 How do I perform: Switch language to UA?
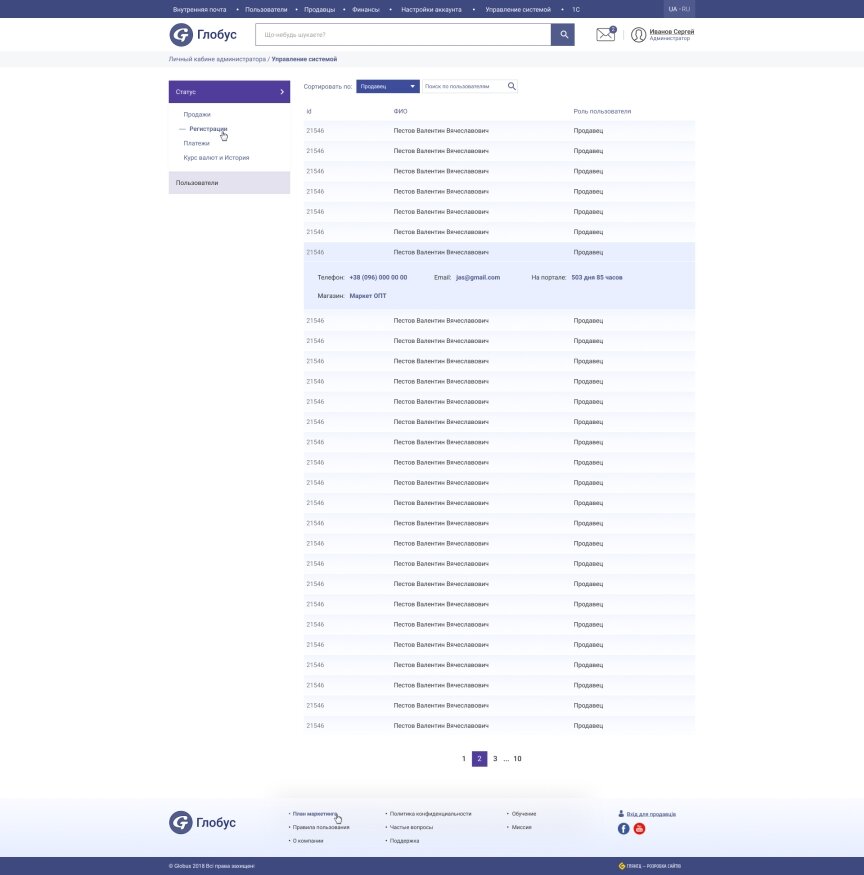(x=673, y=9)
